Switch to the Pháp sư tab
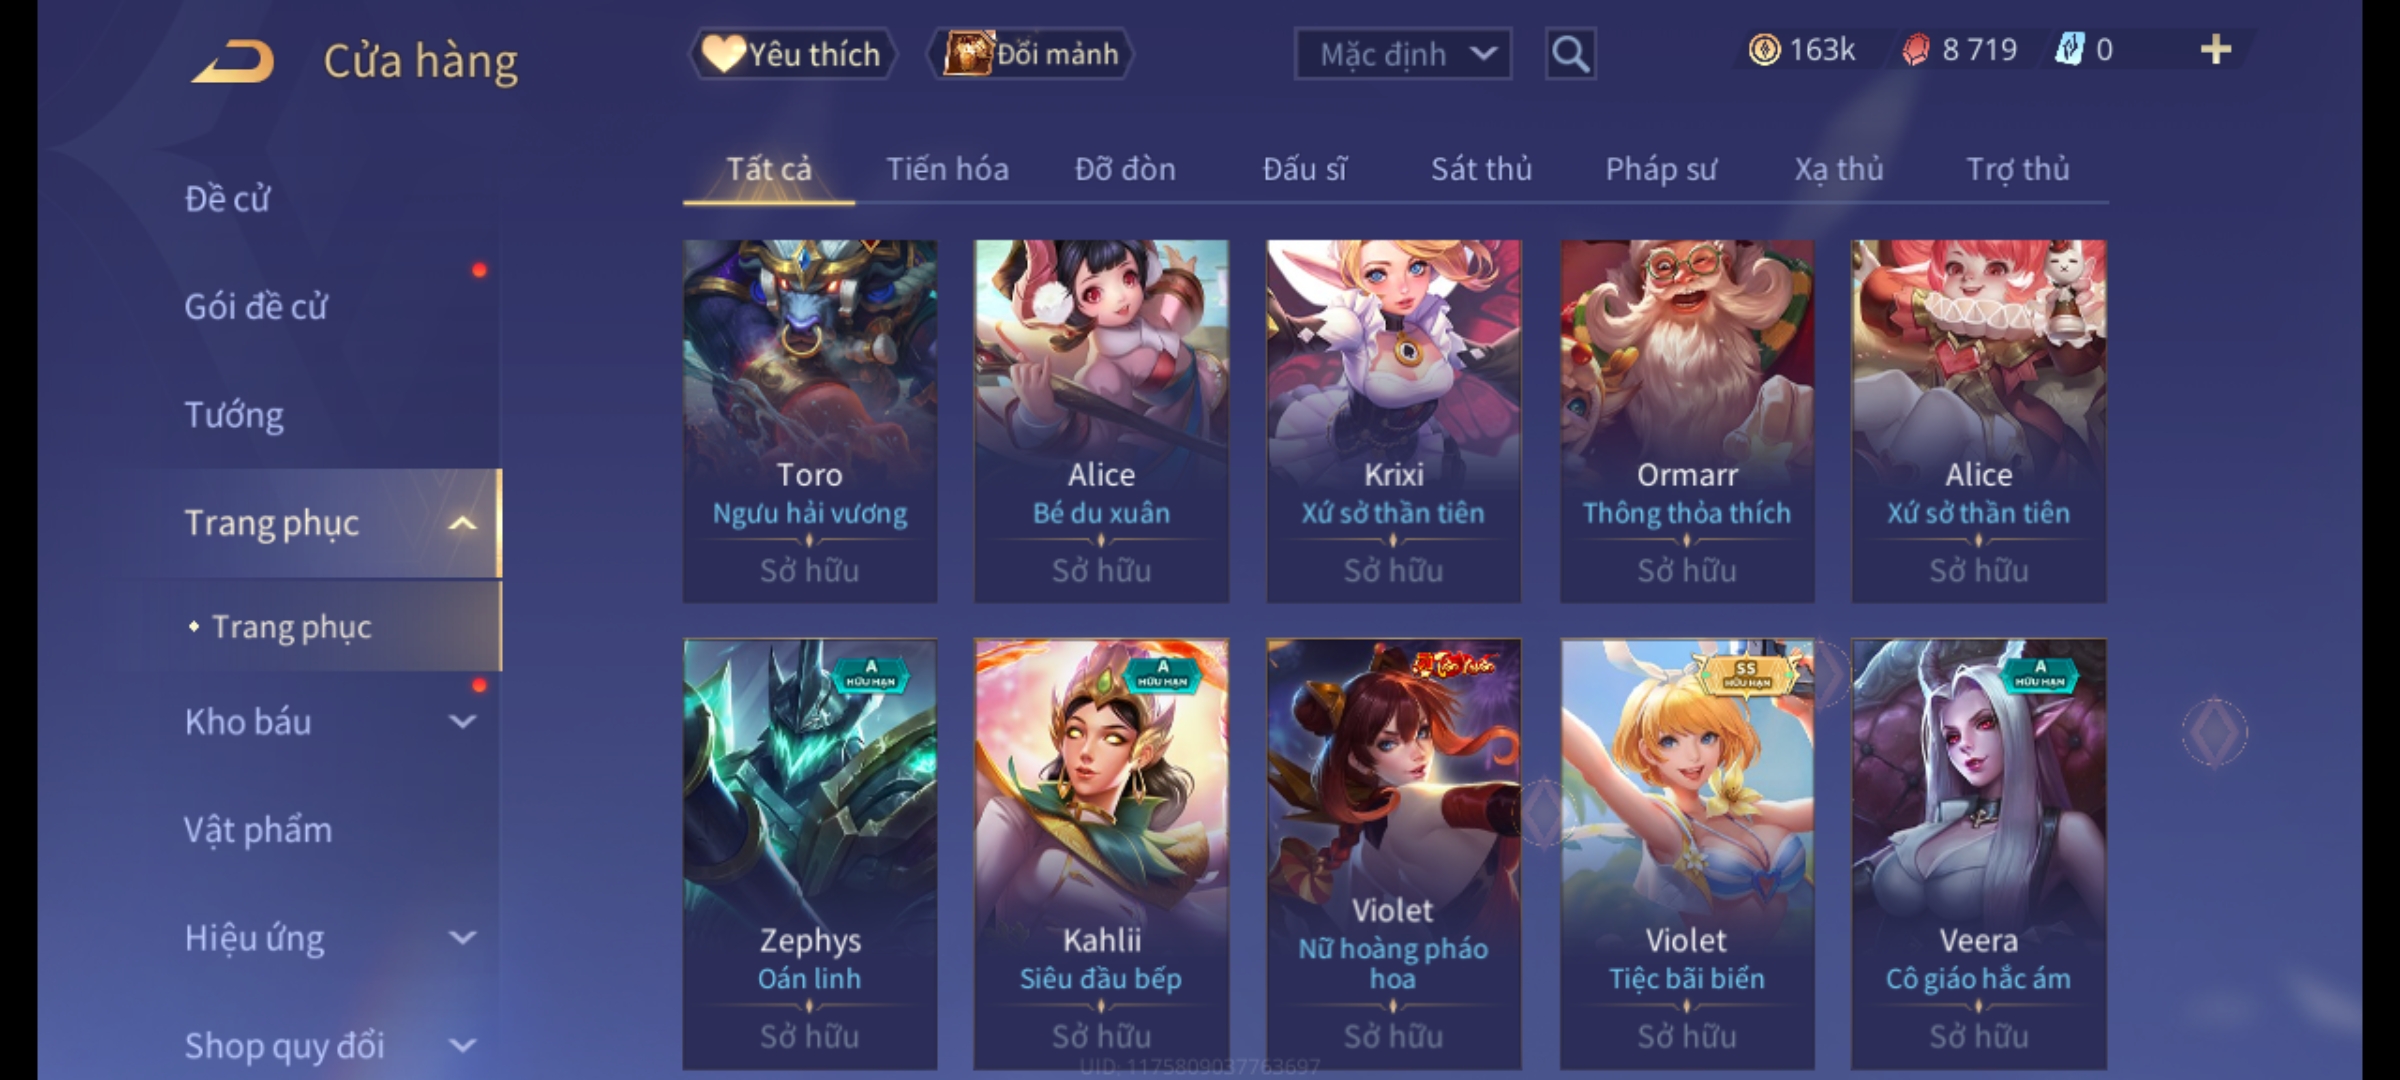Image resolution: width=2400 pixels, height=1080 pixels. click(1661, 170)
